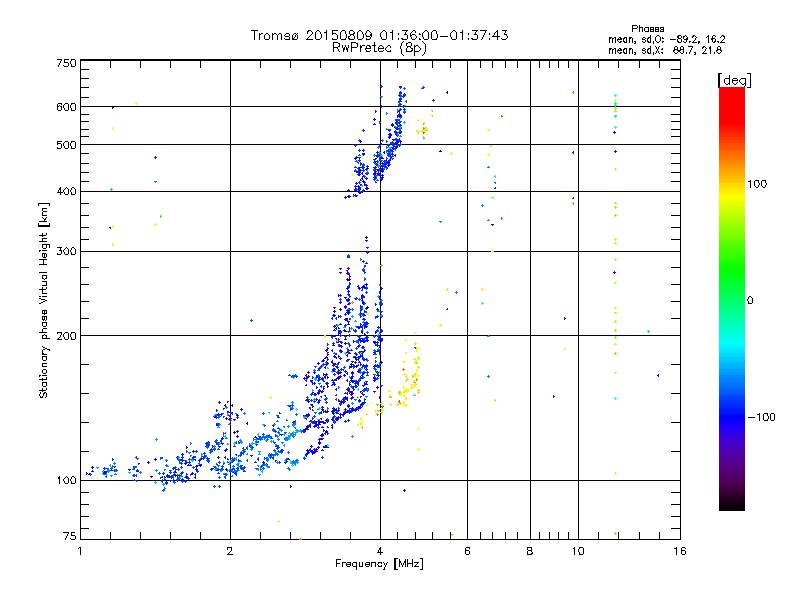Viewport: 800px width, 600px height.
Task: Click the 'Phases' header text
Action: click(x=647, y=29)
